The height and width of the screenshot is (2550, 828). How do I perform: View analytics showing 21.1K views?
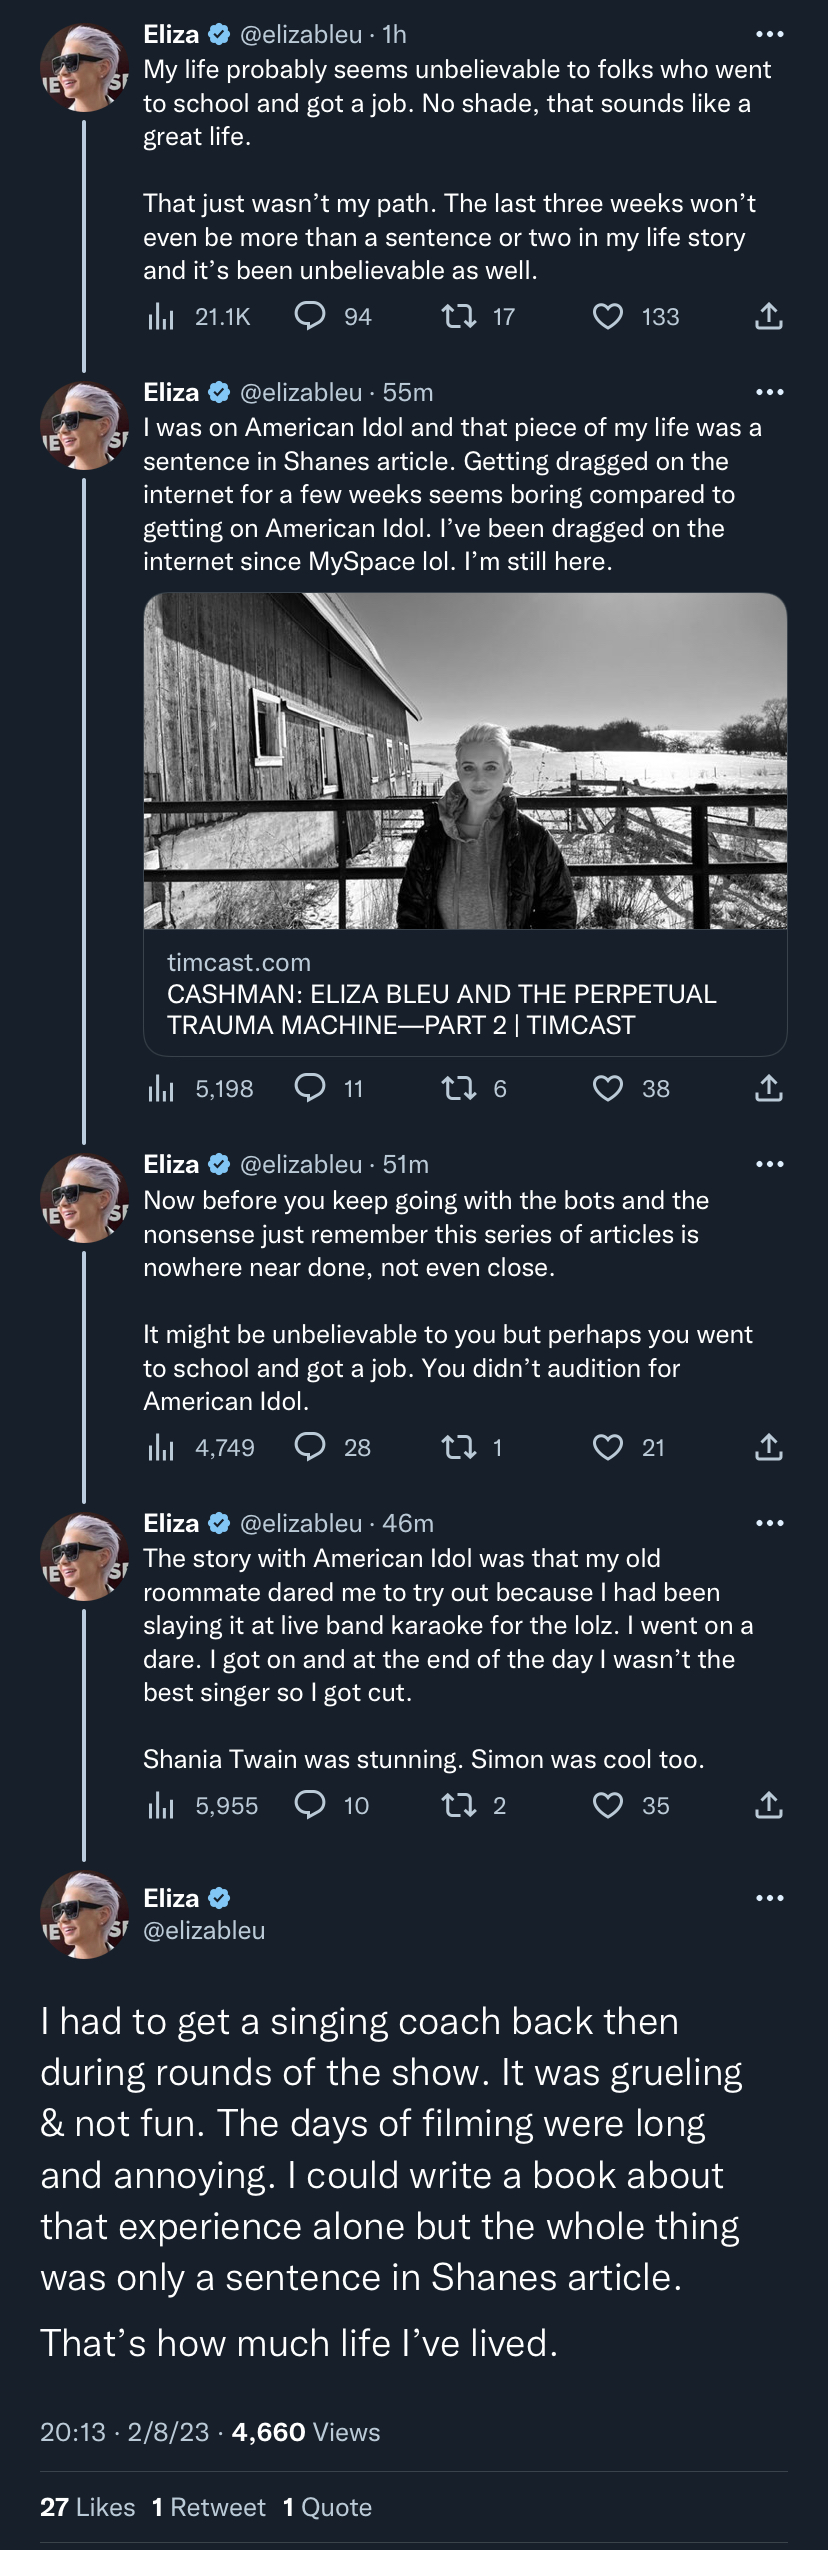[199, 317]
